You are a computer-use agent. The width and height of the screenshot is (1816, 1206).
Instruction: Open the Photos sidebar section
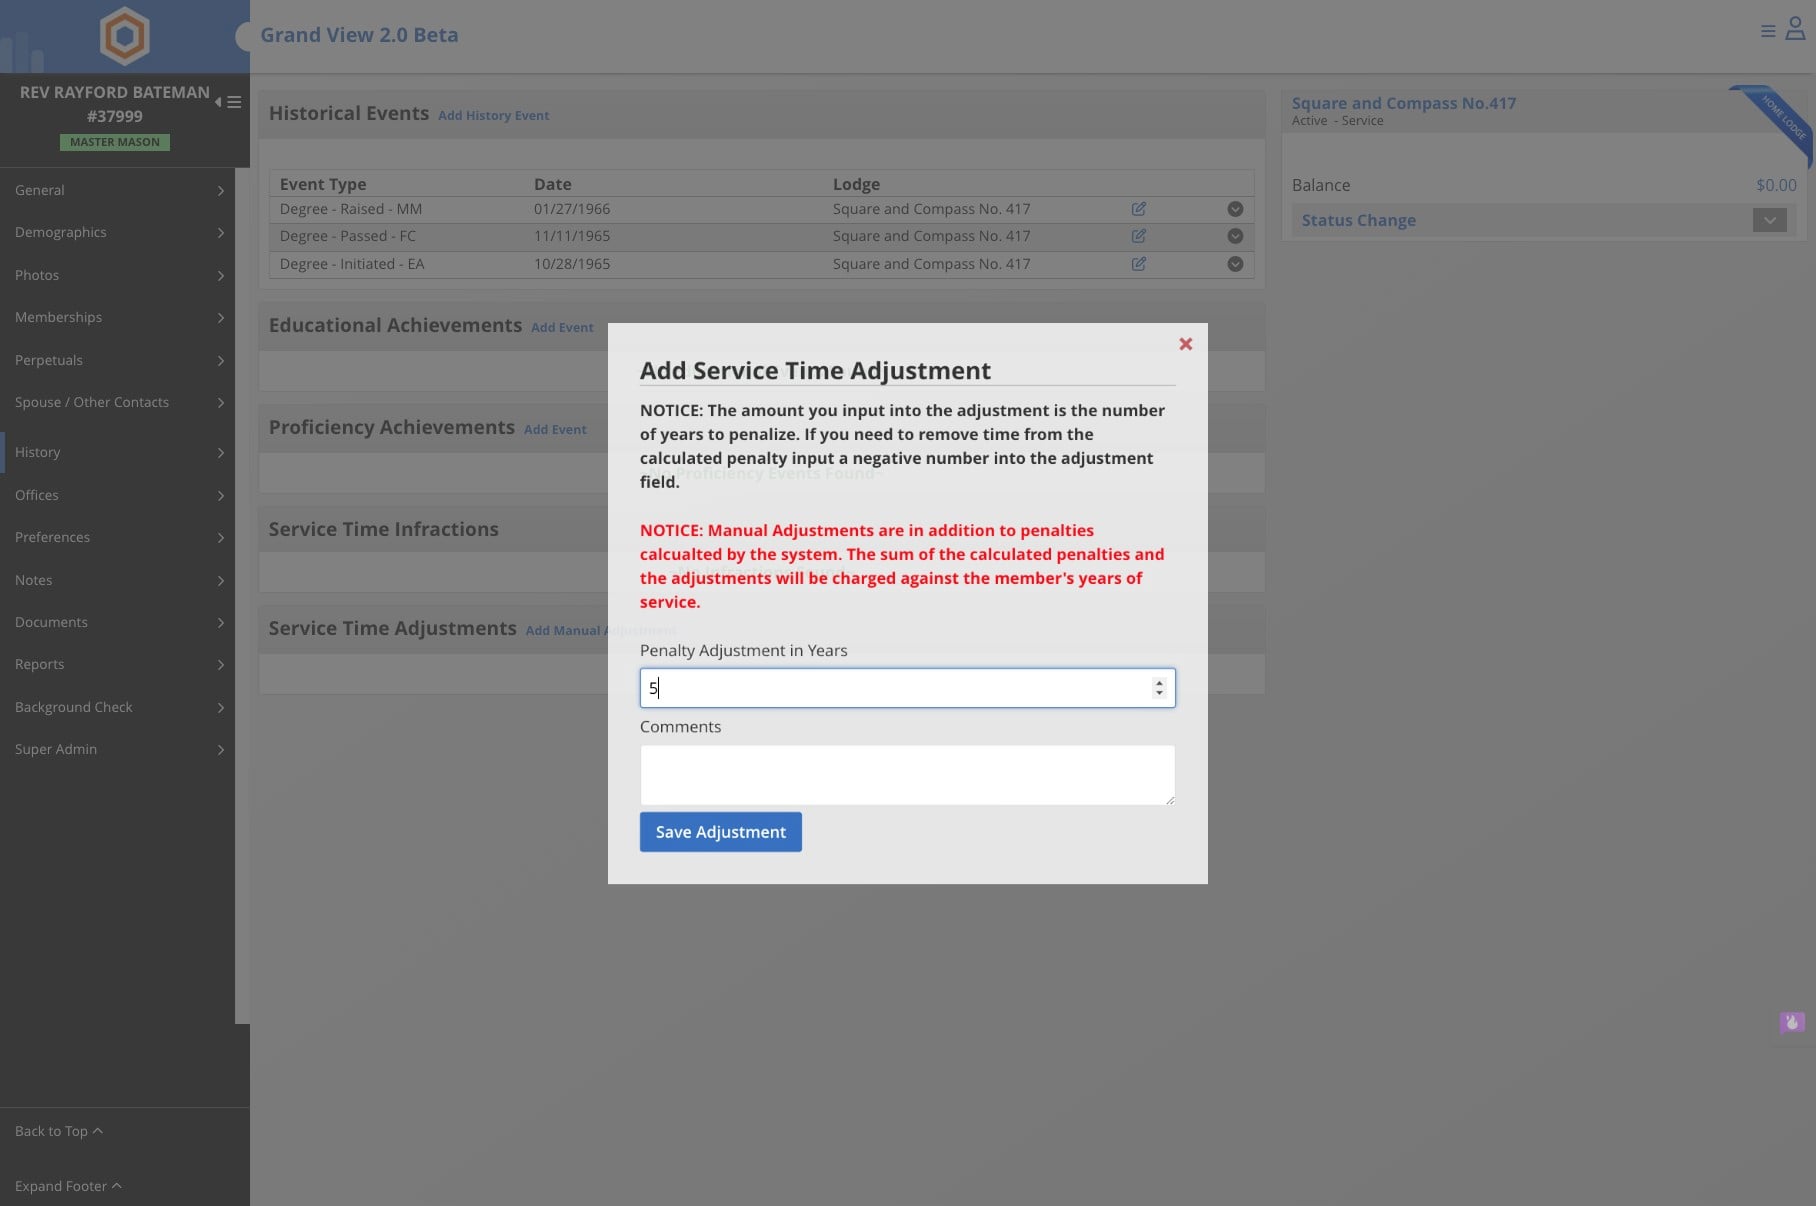[117, 275]
